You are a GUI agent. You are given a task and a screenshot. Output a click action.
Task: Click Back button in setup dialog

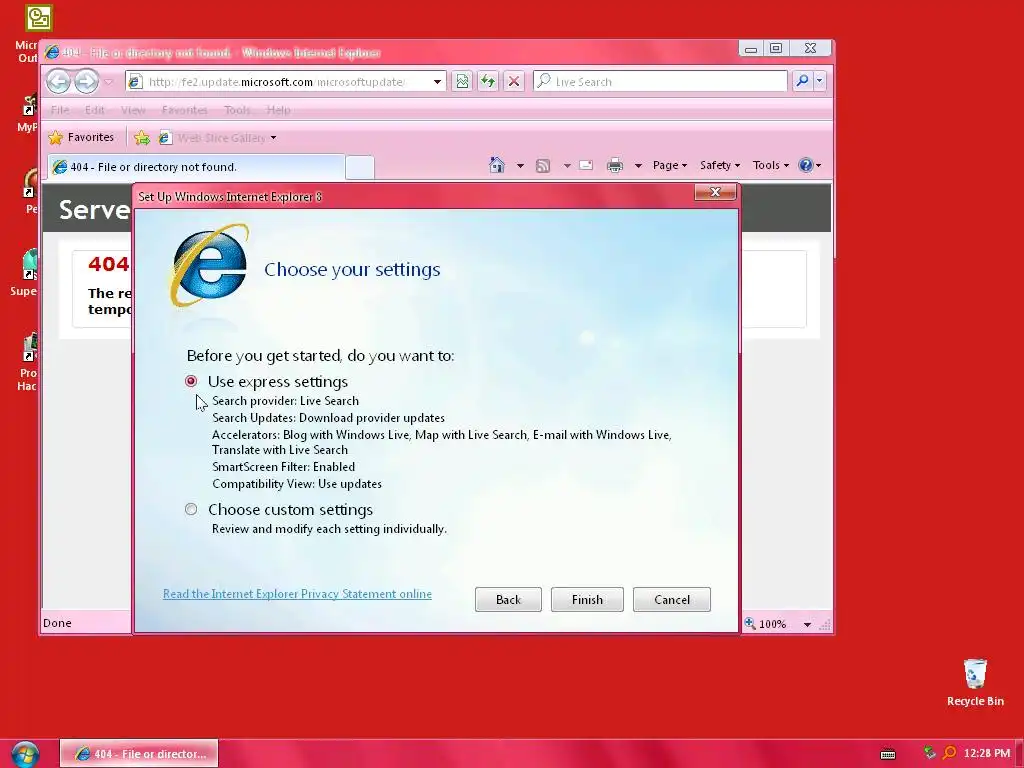(x=508, y=600)
